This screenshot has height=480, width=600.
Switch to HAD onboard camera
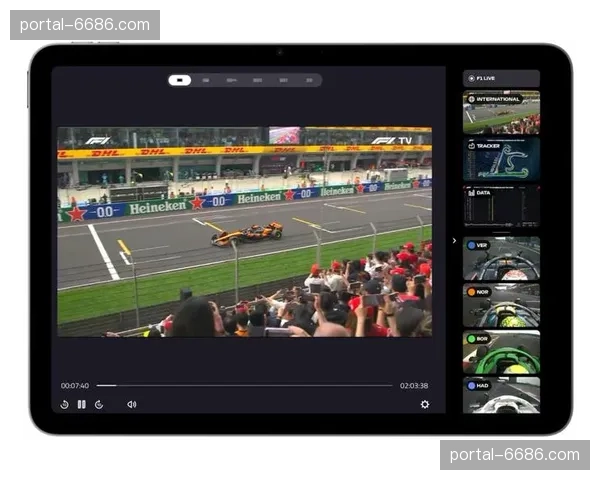(x=501, y=395)
